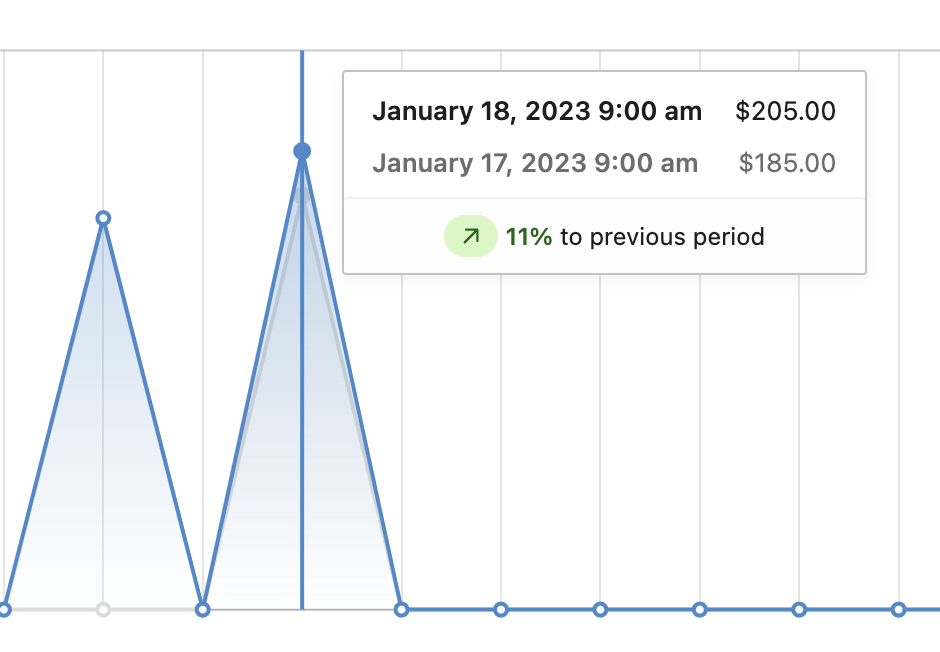Image resolution: width=940 pixels, height=652 pixels.
Task: Select the filled blue highlighted data point
Action: (x=302, y=151)
